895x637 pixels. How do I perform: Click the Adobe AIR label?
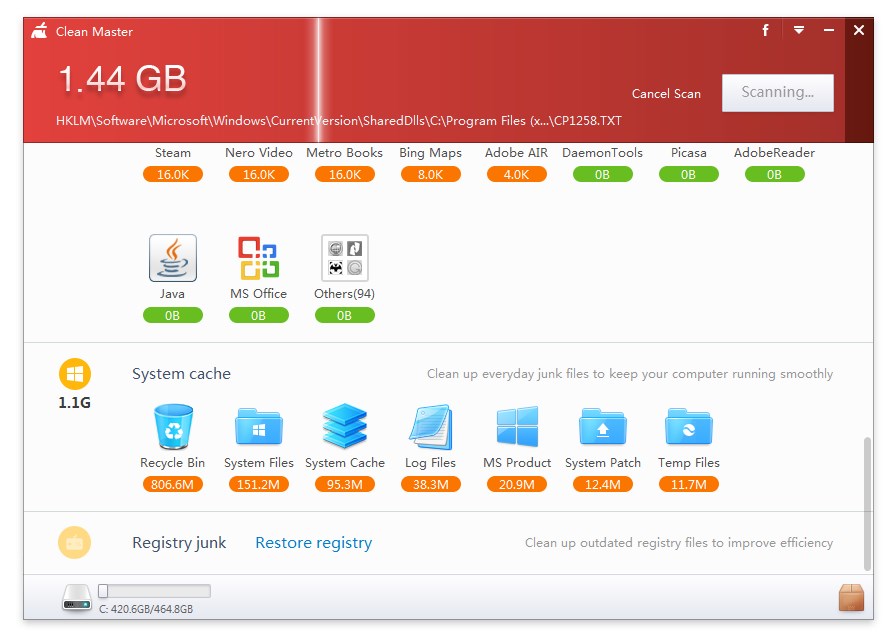coord(517,152)
